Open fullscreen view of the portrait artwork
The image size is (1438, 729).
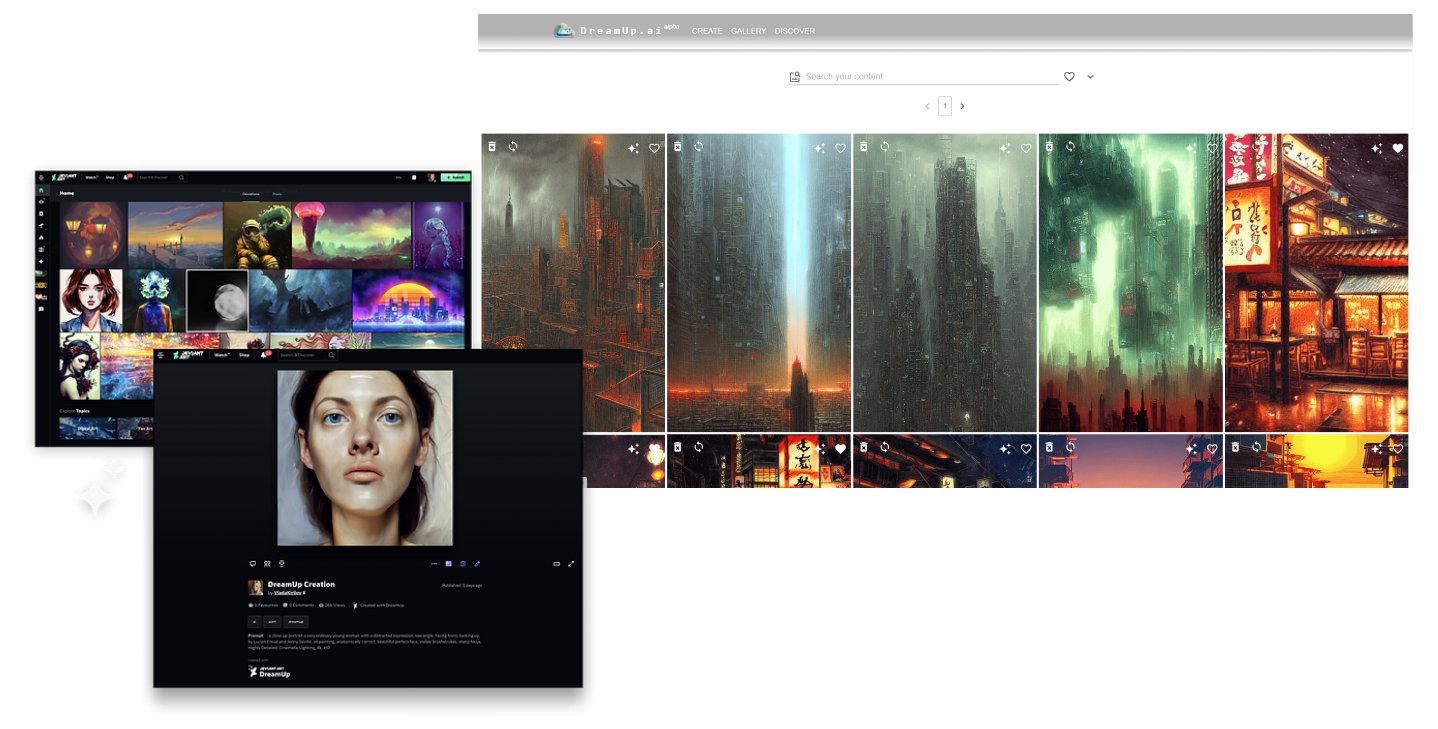[x=571, y=564]
